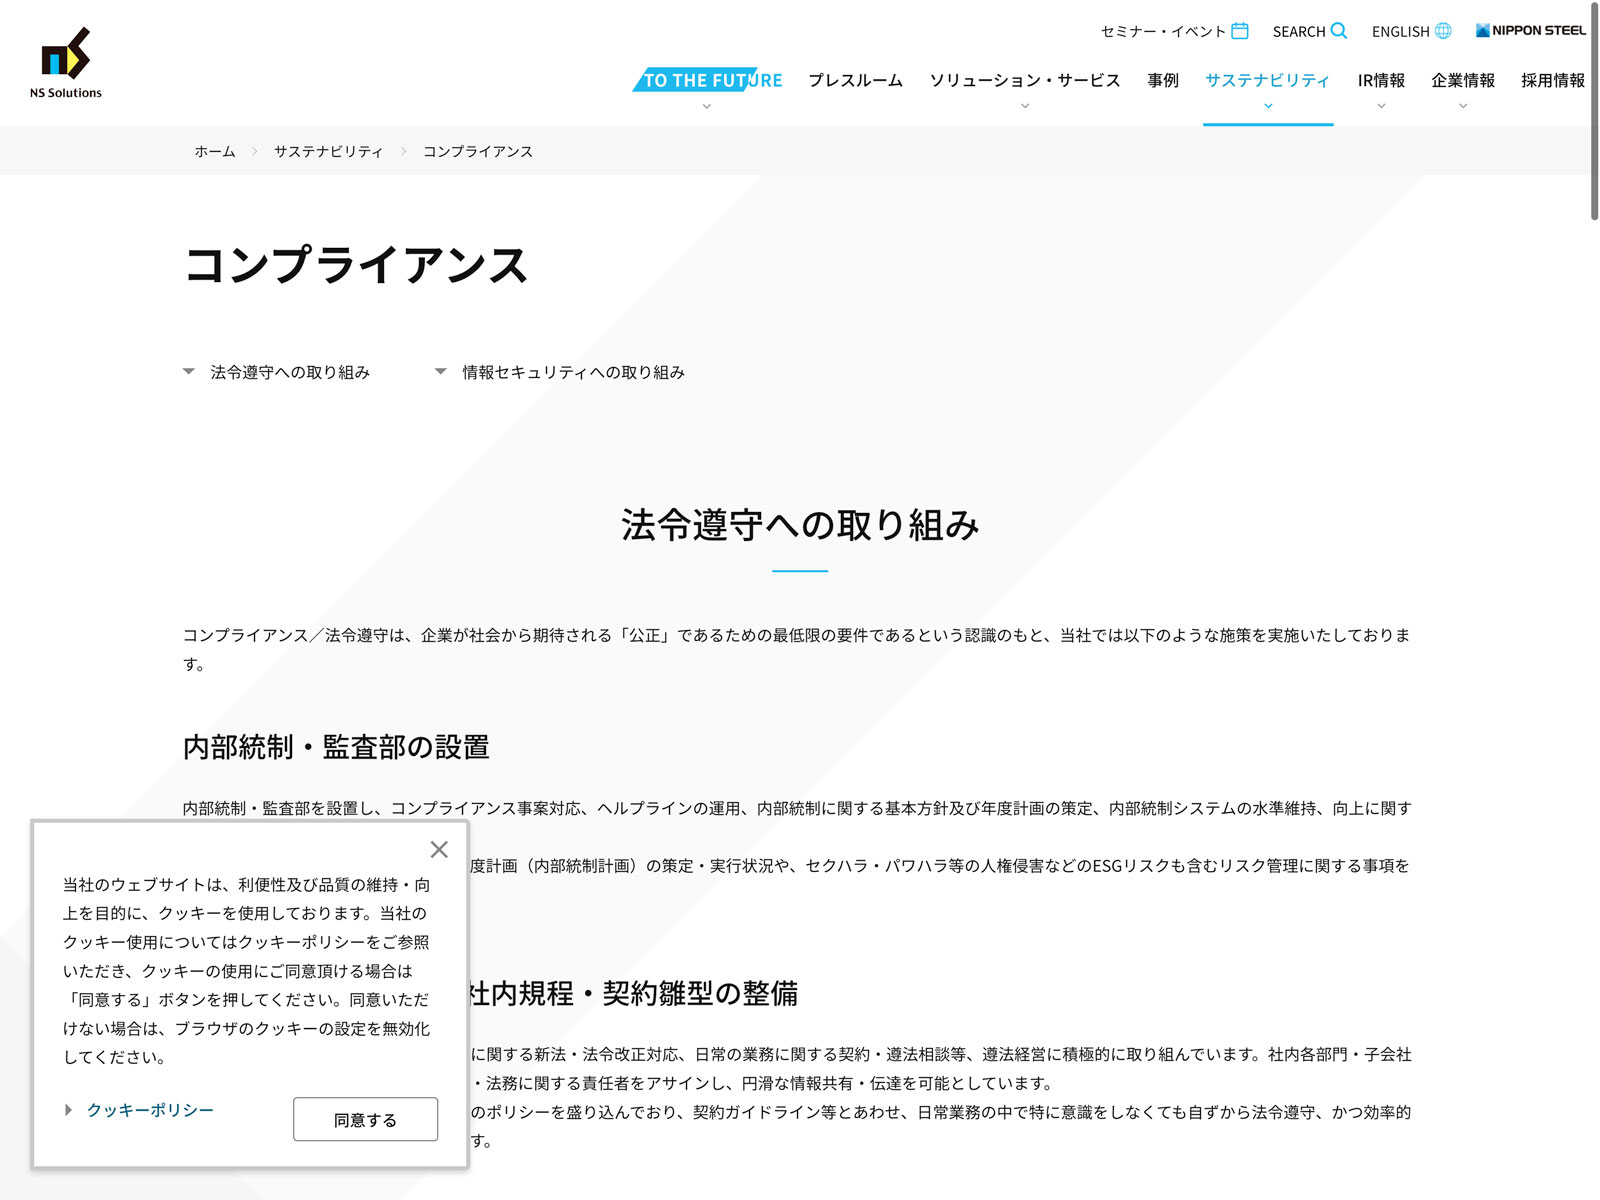Open the クッキーポリシー link
This screenshot has height=1200, width=1600.
(x=150, y=1110)
